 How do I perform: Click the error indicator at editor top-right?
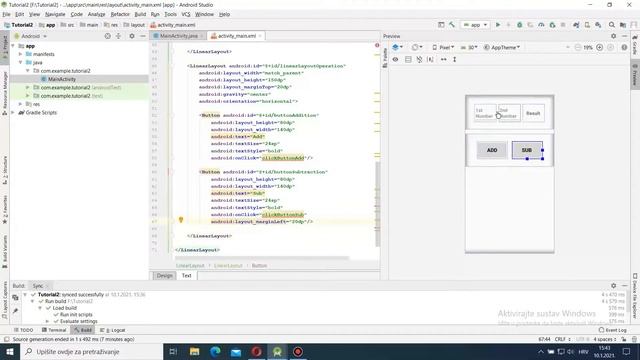point(377,45)
